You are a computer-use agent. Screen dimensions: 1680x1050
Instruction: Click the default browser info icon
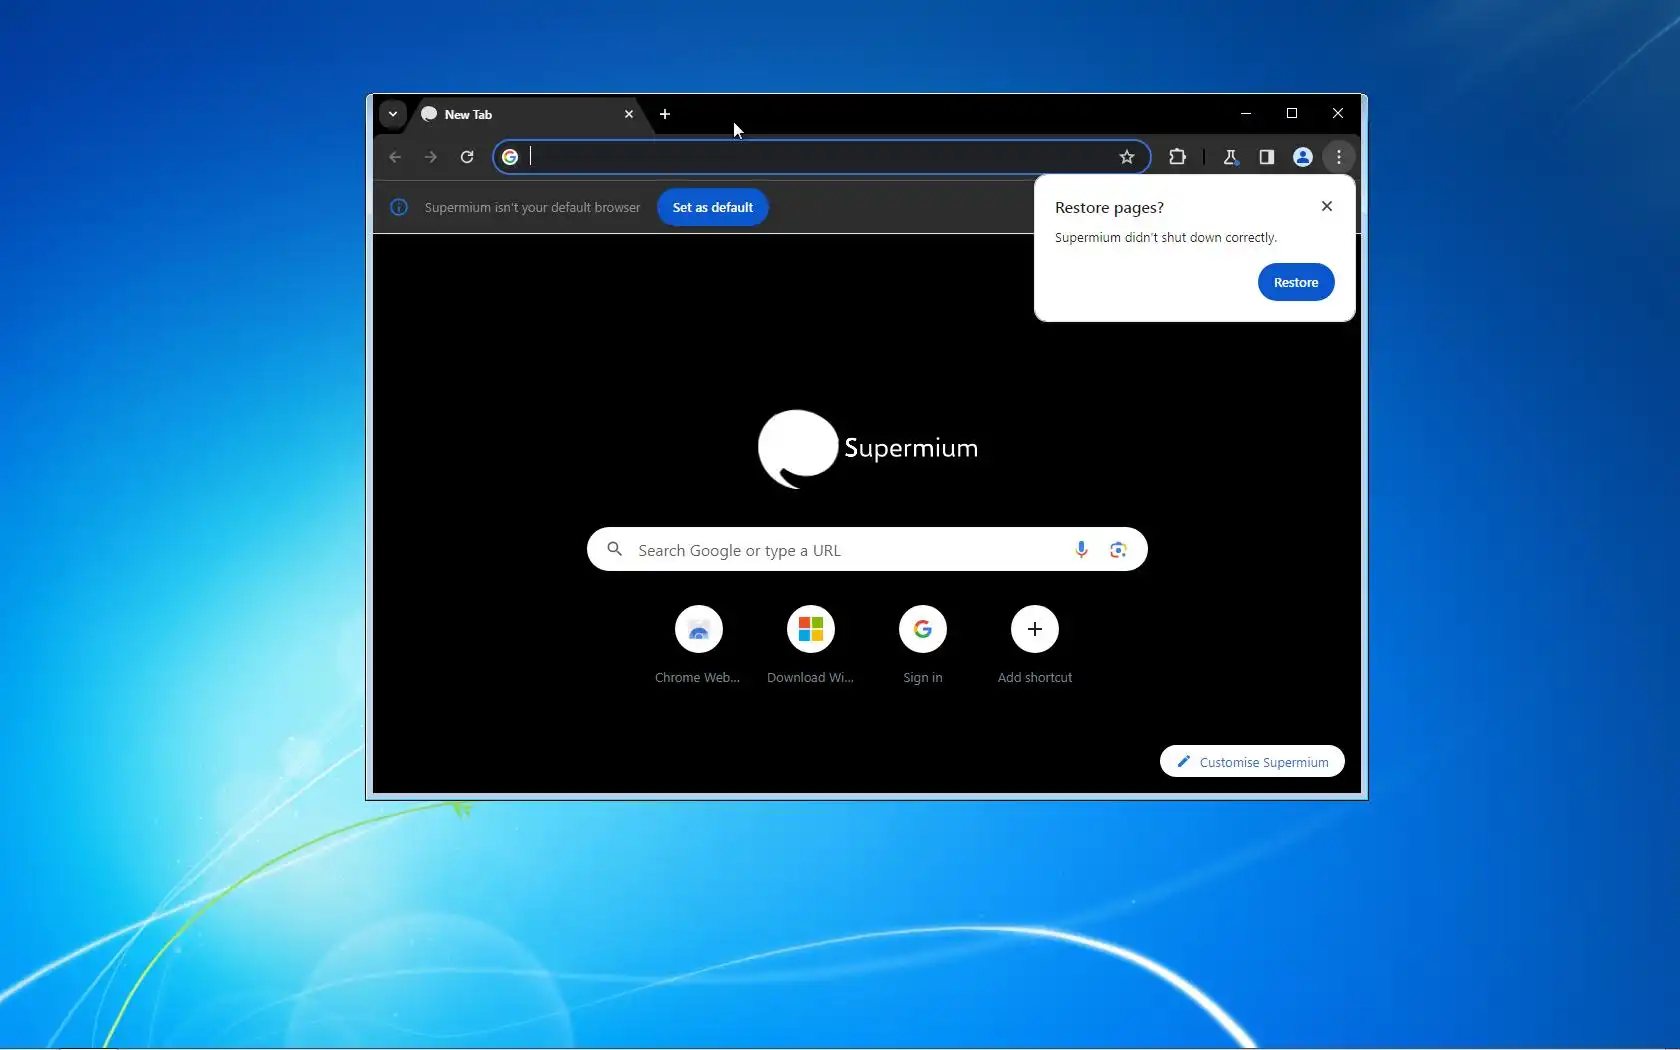(399, 207)
